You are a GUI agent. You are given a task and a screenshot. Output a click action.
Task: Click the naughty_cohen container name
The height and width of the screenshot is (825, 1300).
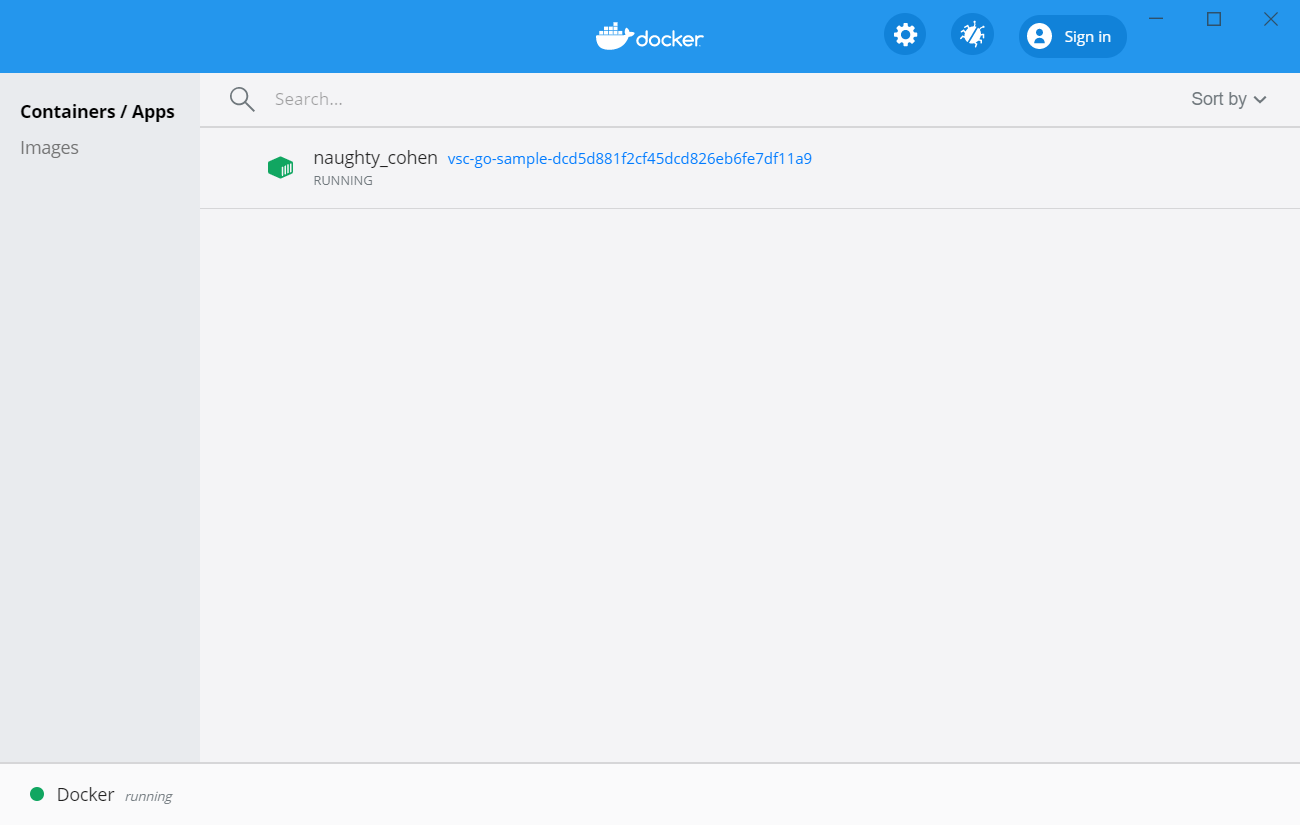tap(376, 157)
